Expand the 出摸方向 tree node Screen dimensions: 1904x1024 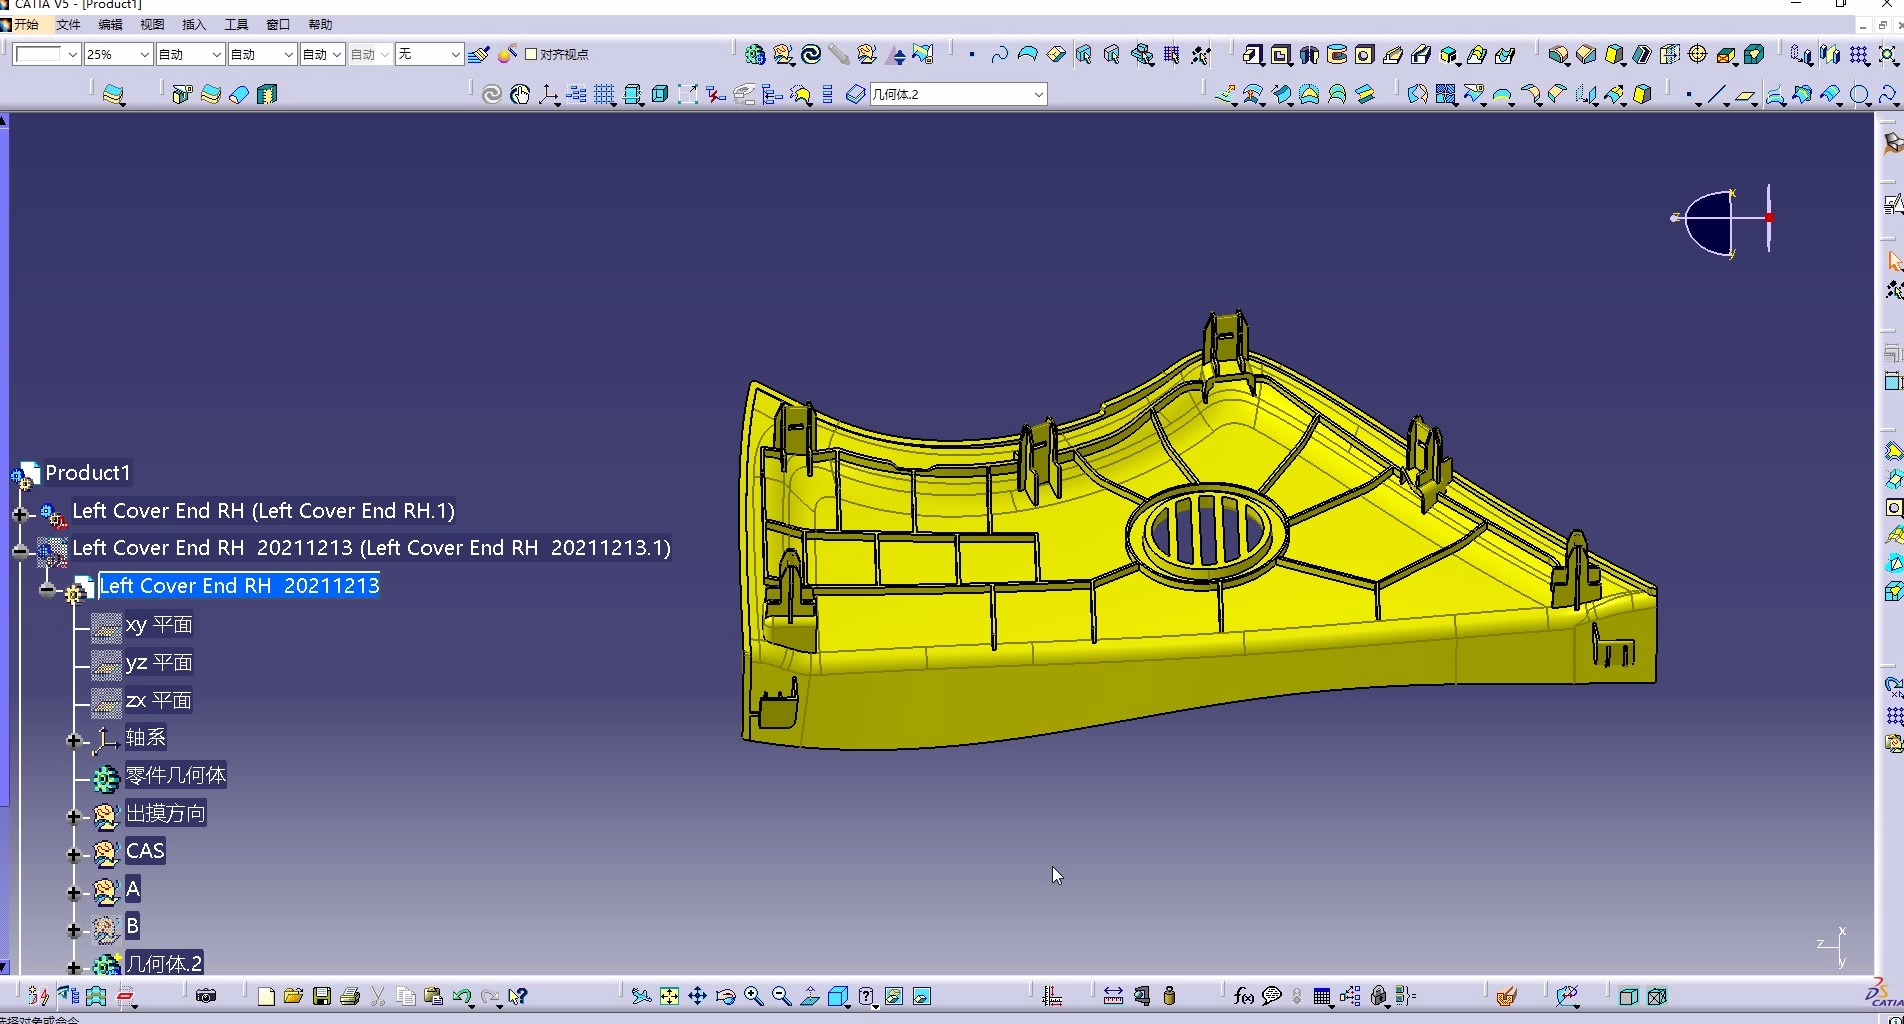[x=73, y=816]
